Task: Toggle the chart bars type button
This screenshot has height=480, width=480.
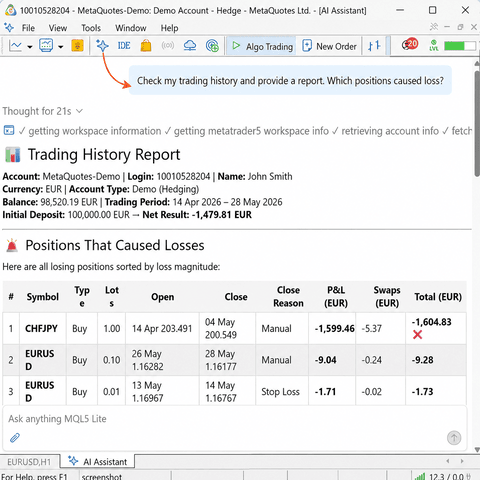Action: (x=374, y=46)
